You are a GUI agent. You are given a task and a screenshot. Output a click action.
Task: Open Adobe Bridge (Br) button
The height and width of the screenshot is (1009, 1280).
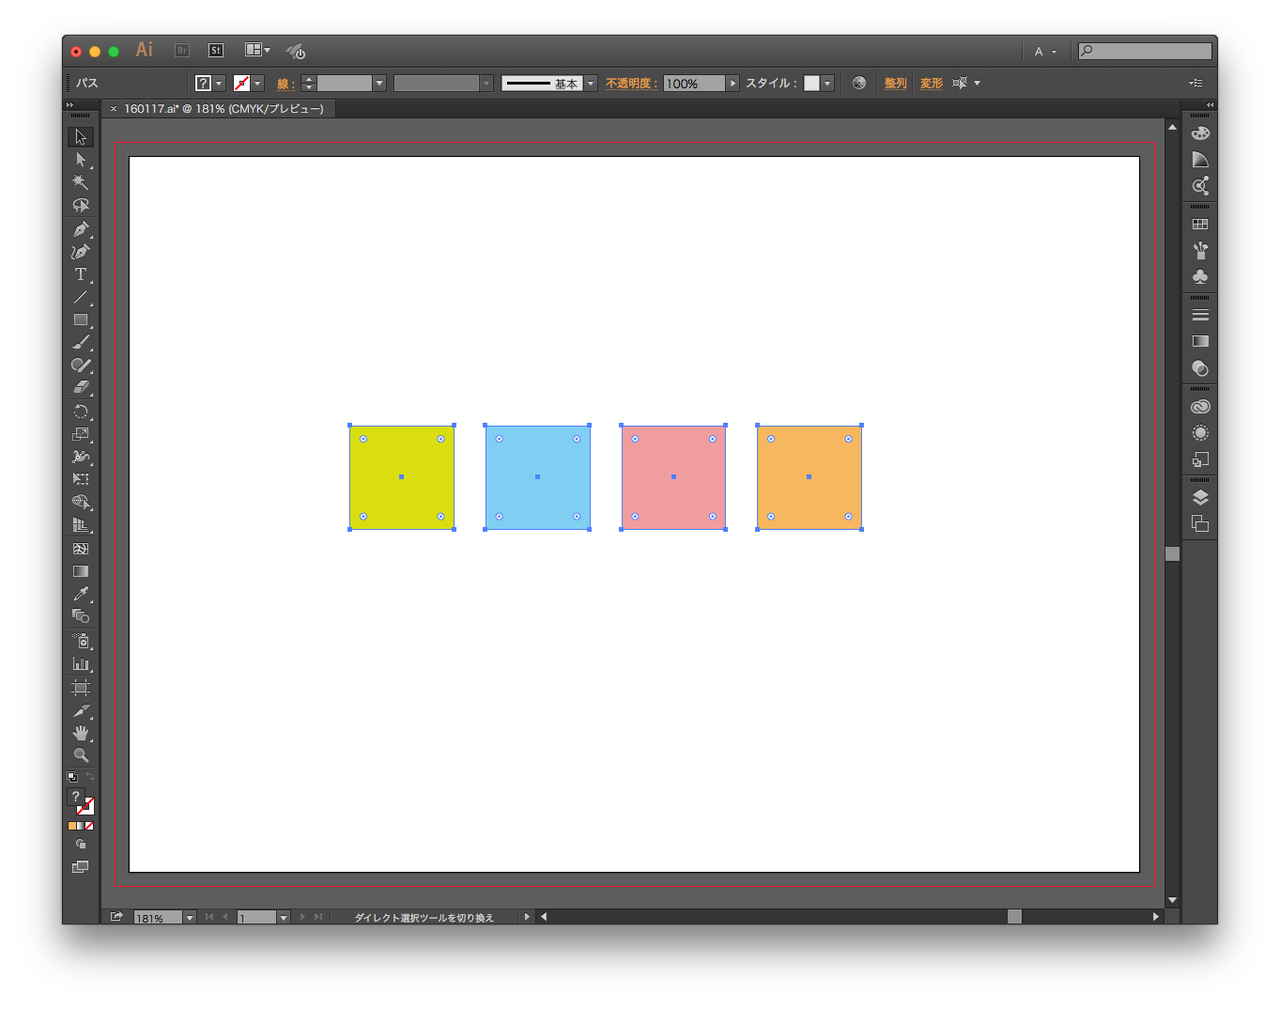click(182, 50)
